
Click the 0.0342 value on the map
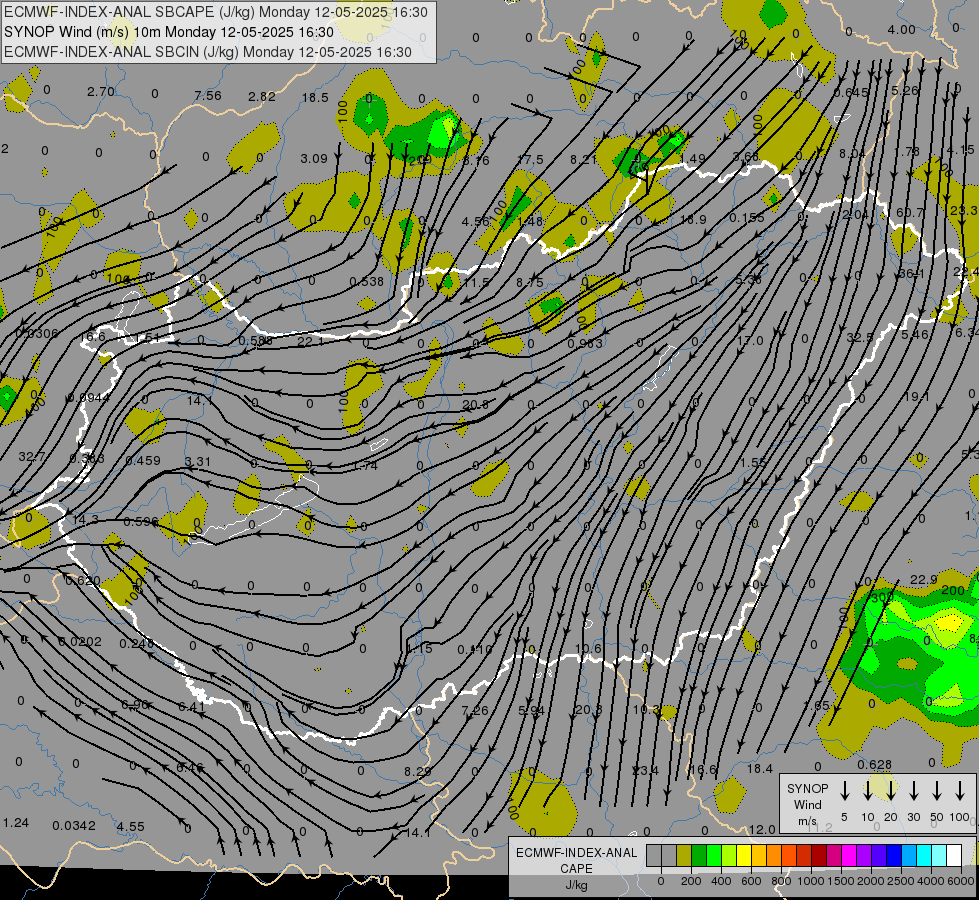(x=74, y=826)
